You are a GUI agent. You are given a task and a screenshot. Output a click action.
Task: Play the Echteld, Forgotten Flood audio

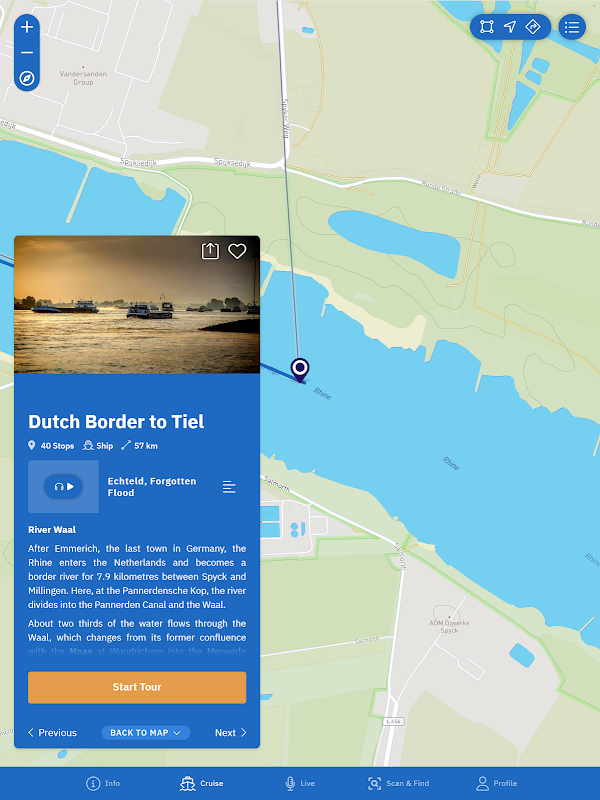tap(64, 486)
